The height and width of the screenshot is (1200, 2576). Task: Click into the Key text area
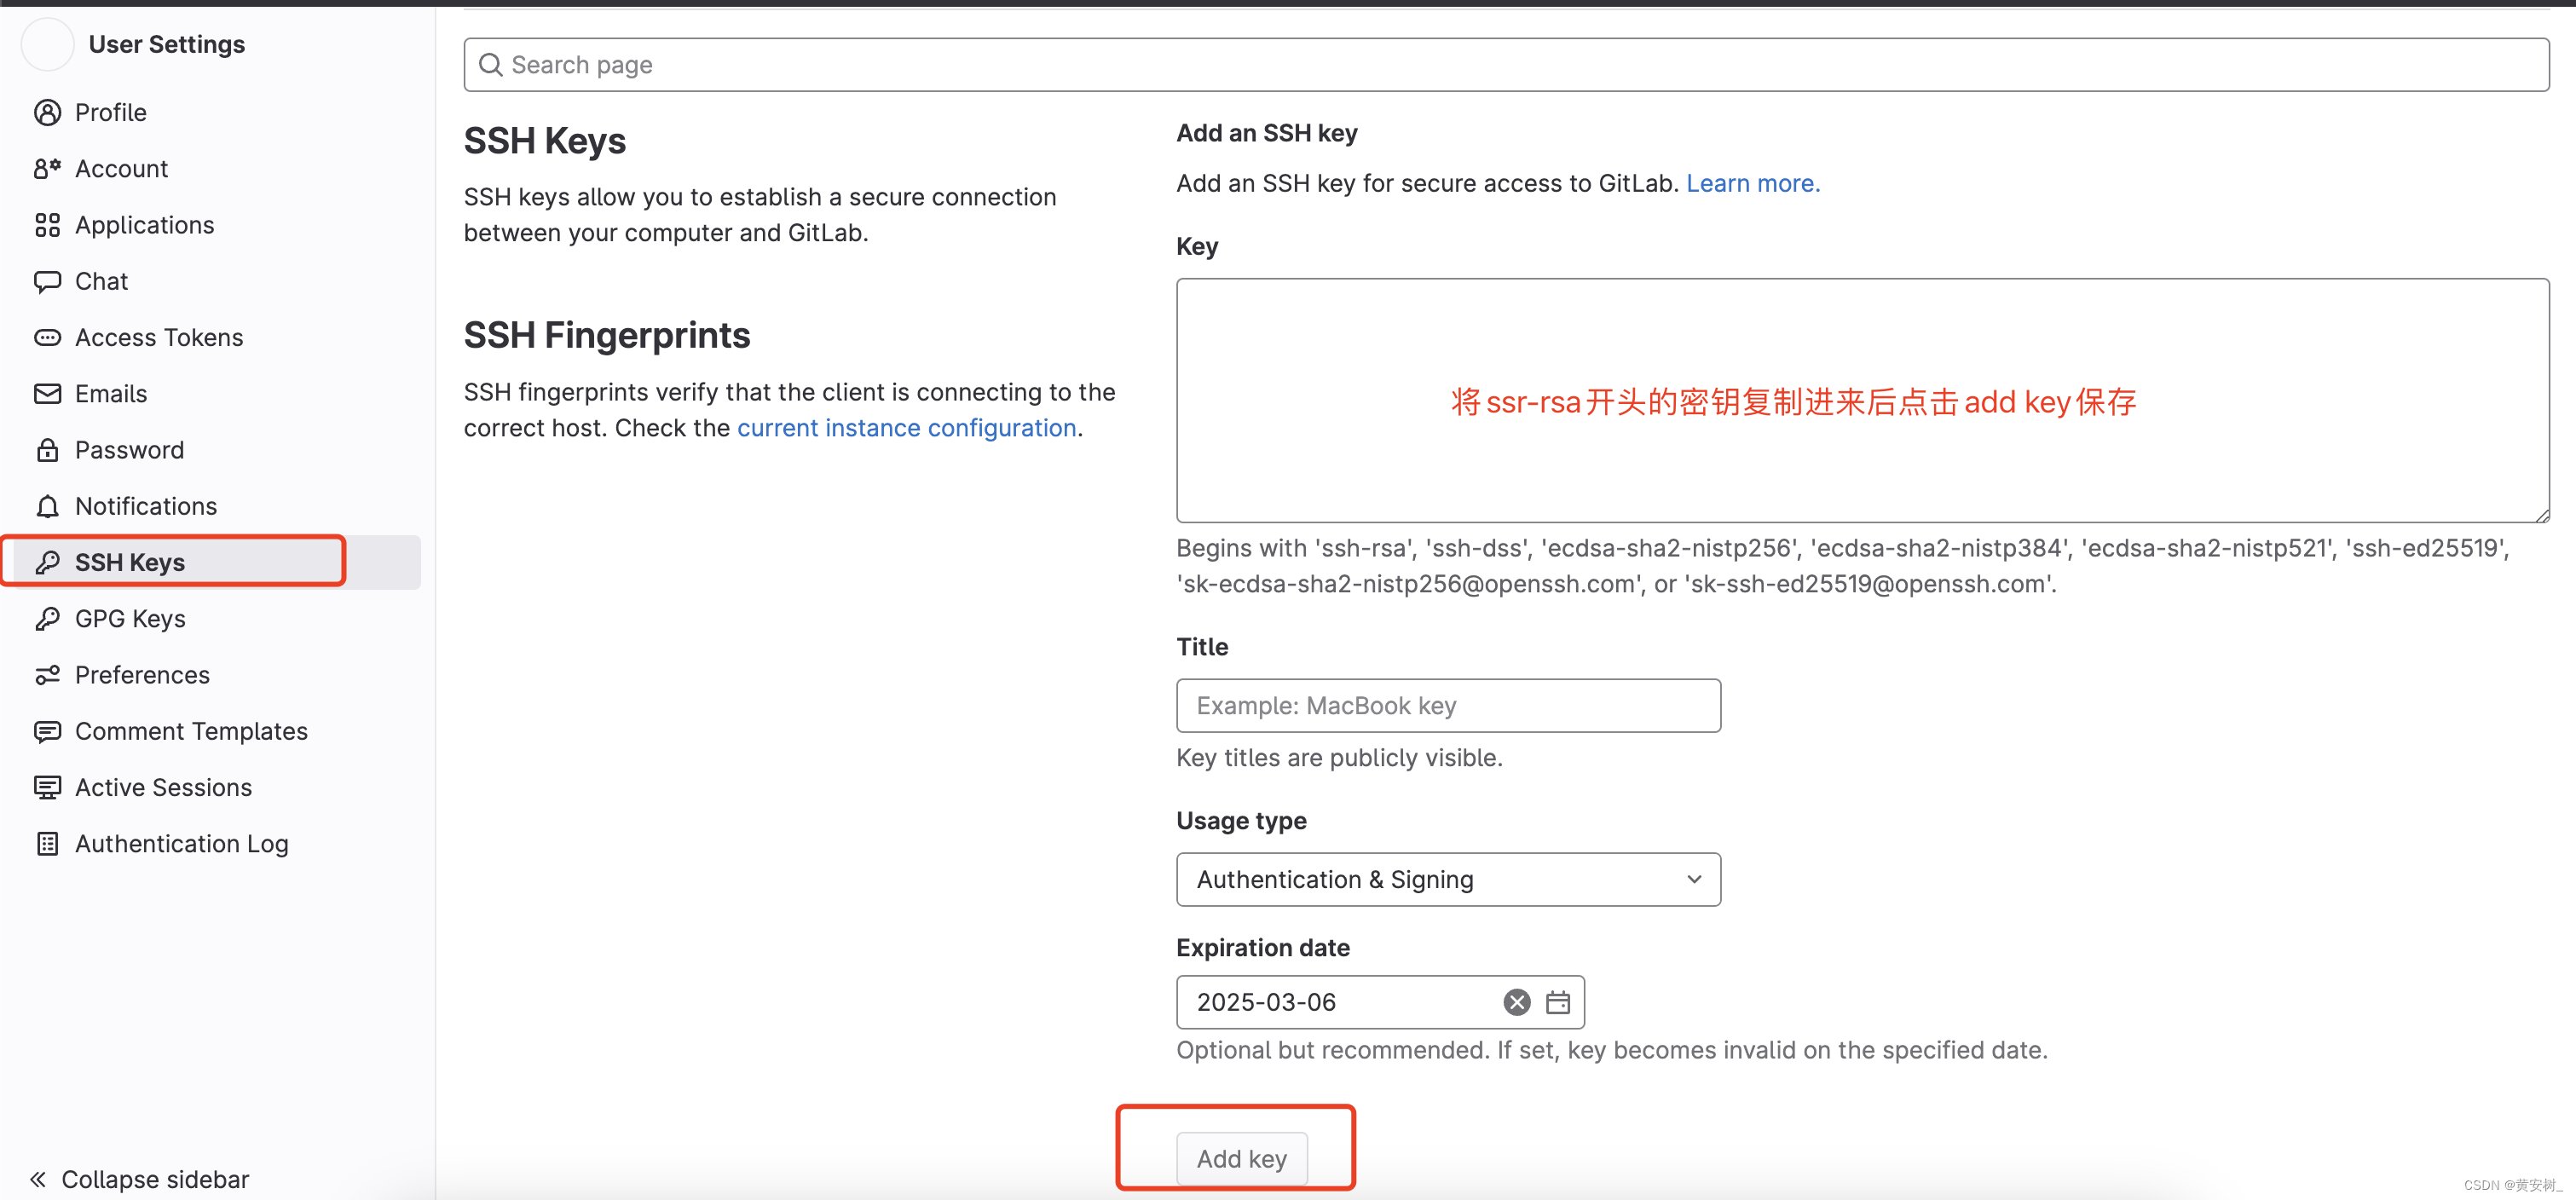click(1862, 400)
